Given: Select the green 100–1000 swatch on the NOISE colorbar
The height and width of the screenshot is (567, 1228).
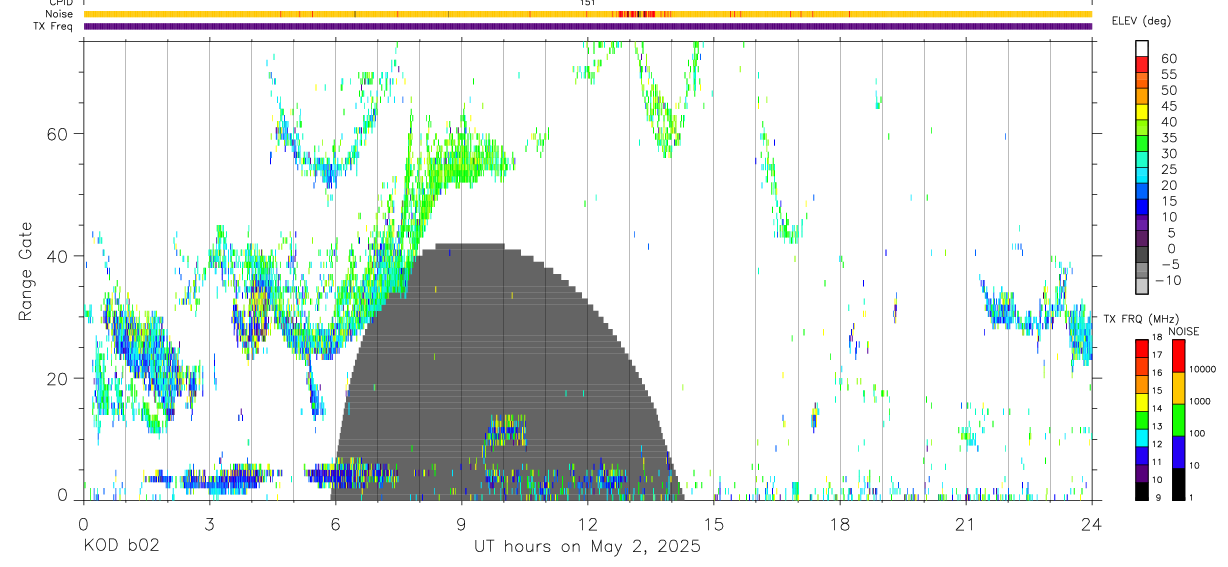Looking at the screenshot, I should coord(1178,420).
